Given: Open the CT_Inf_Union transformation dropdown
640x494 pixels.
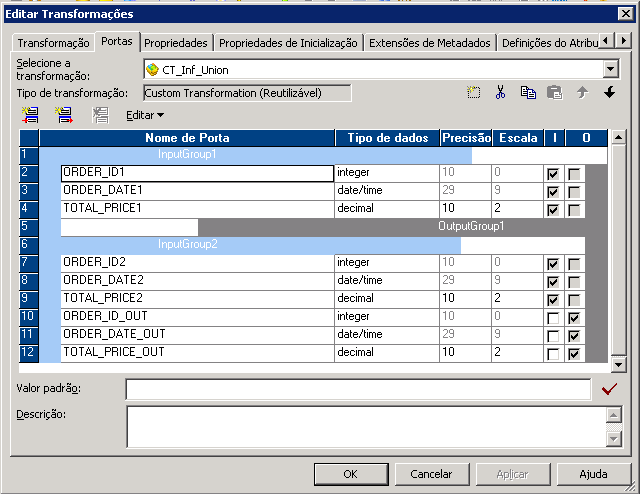Looking at the screenshot, I should (611, 69).
